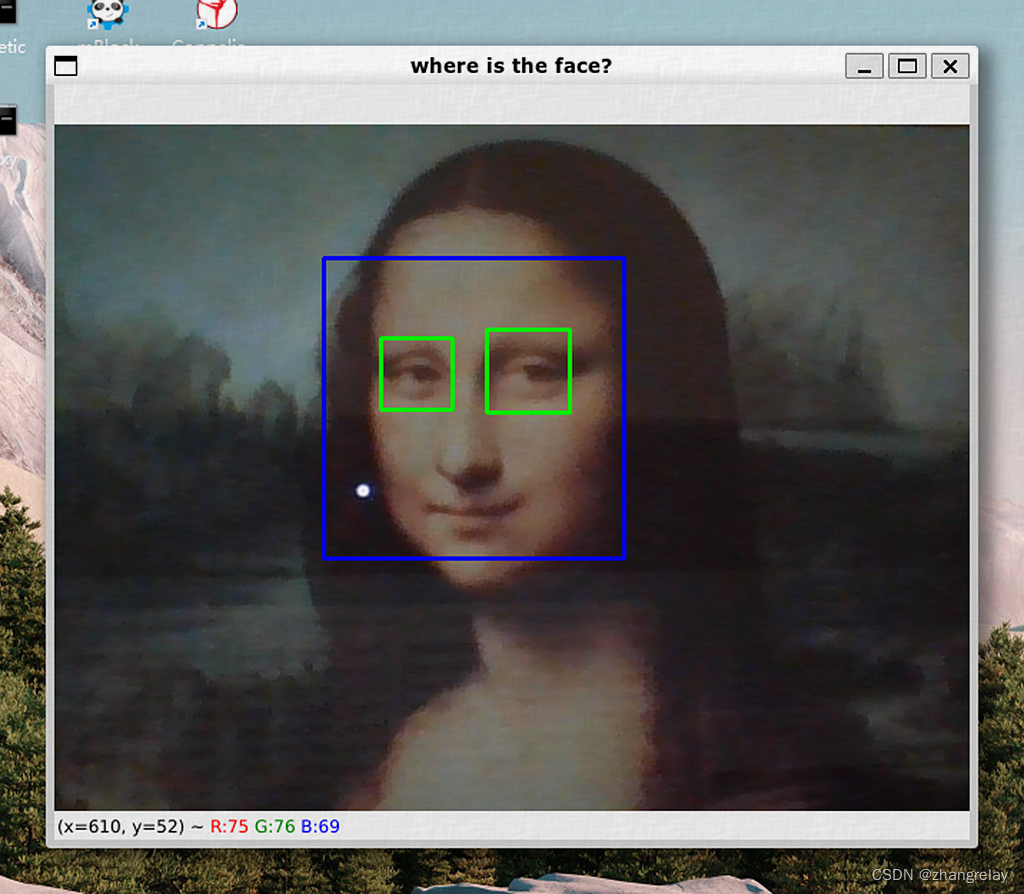Maximize the 'where is the face?' window
Screen dimensions: 1024x894
[x=907, y=66]
